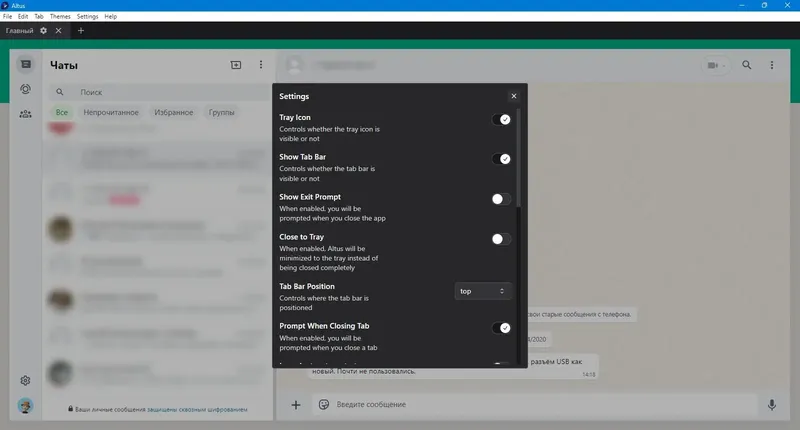The width and height of the screenshot is (800, 430).
Task: Click the Altus app icon in title bar
Action: 5,5
